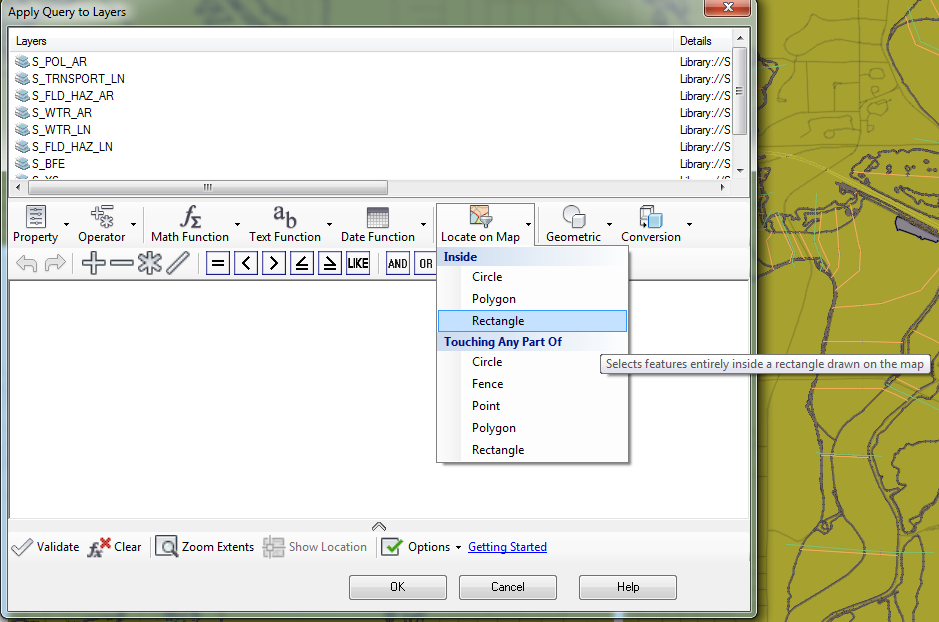Choose Rectangle under Inside
The image size is (939, 622).
click(x=532, y=321)
